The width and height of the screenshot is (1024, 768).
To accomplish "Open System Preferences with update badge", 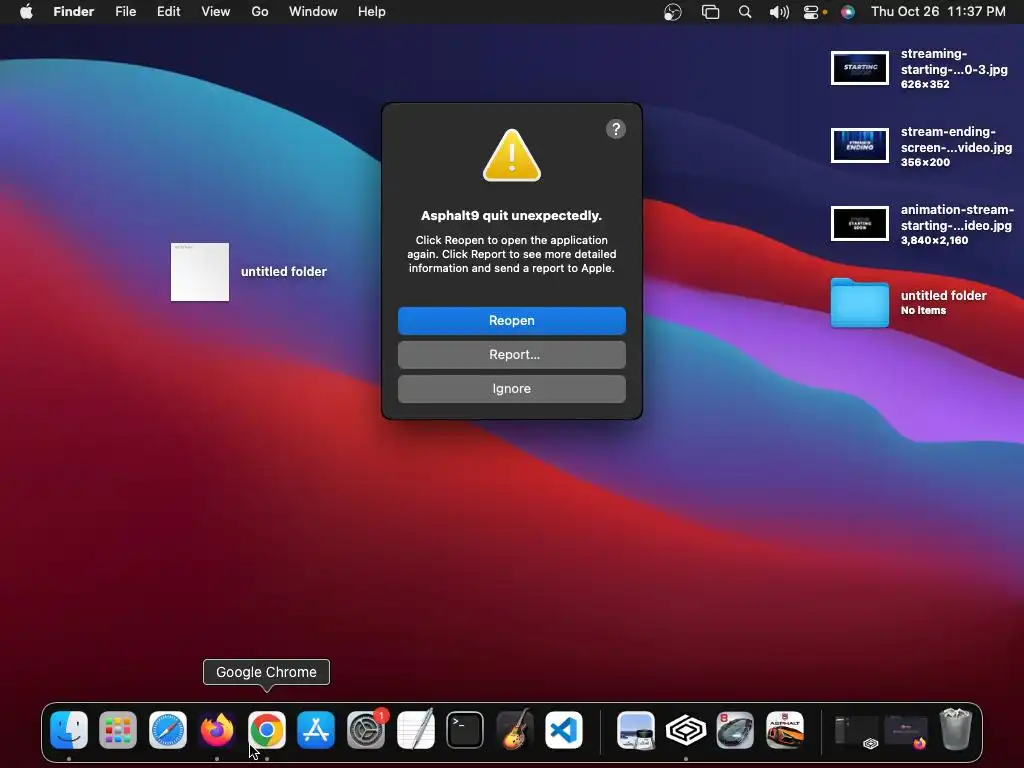I will (366, 730).
